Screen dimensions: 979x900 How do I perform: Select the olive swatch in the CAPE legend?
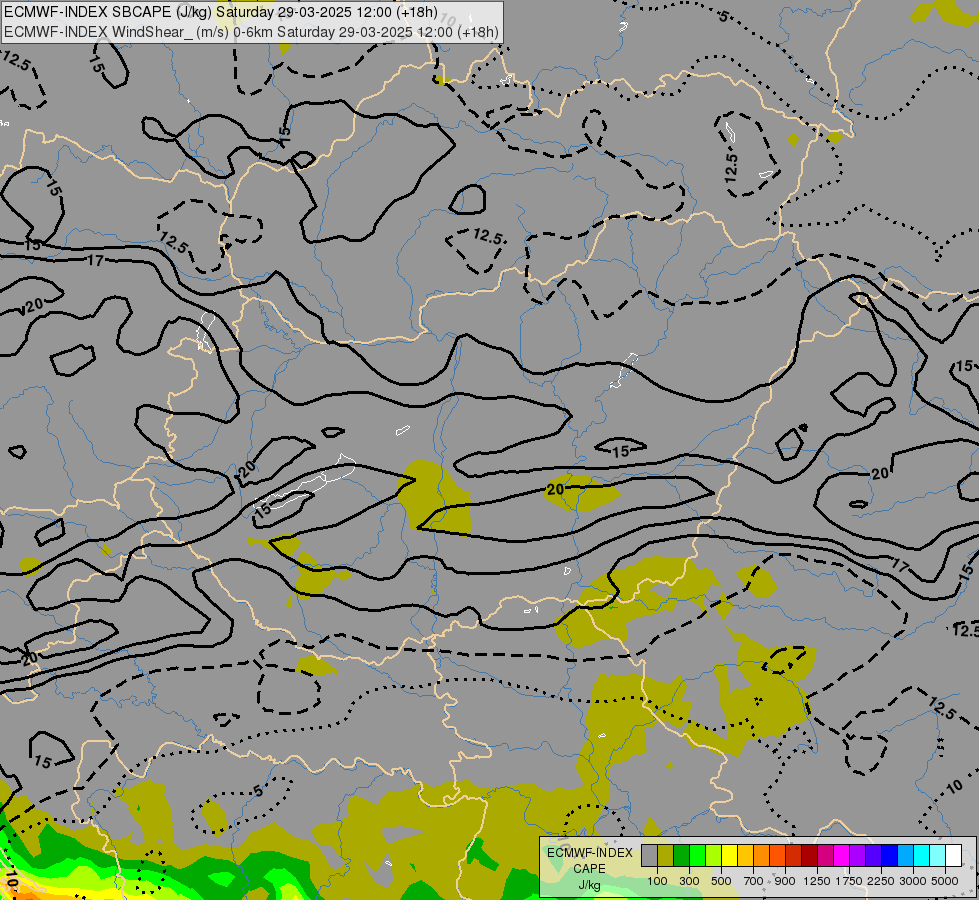666,856
